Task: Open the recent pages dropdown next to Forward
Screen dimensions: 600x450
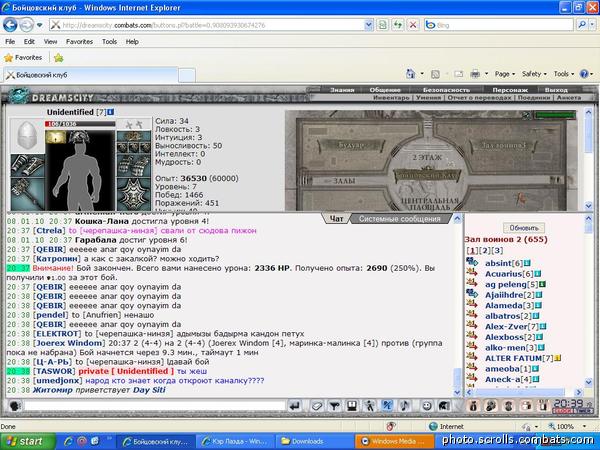Action: (39, 26)
